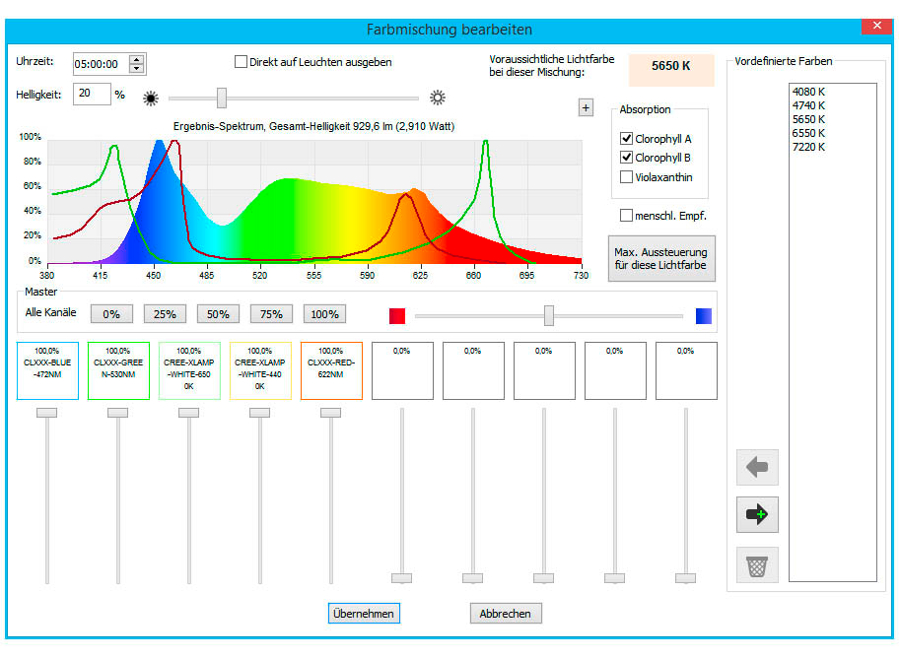
Task: Click the red color square icon
Action: pyautogui.click(x=397, y=316)
